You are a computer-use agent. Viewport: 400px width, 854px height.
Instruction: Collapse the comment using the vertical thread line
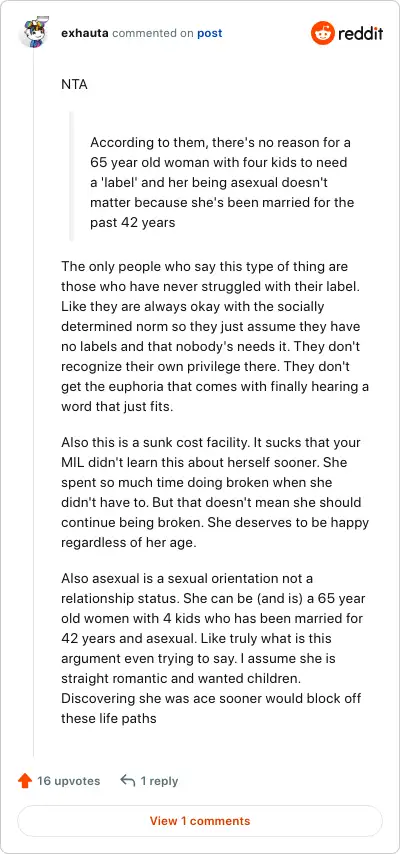click(x=34, y=403)
